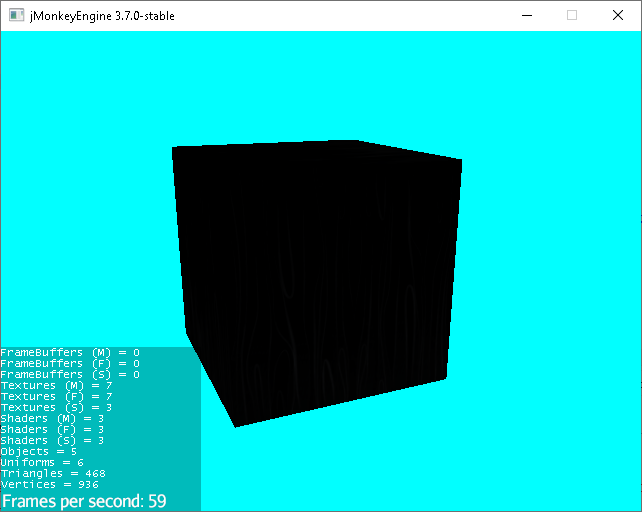Click the 'Uniforms = 6' stat
Viewport: 642px width, 512px height.
(42, 463)
